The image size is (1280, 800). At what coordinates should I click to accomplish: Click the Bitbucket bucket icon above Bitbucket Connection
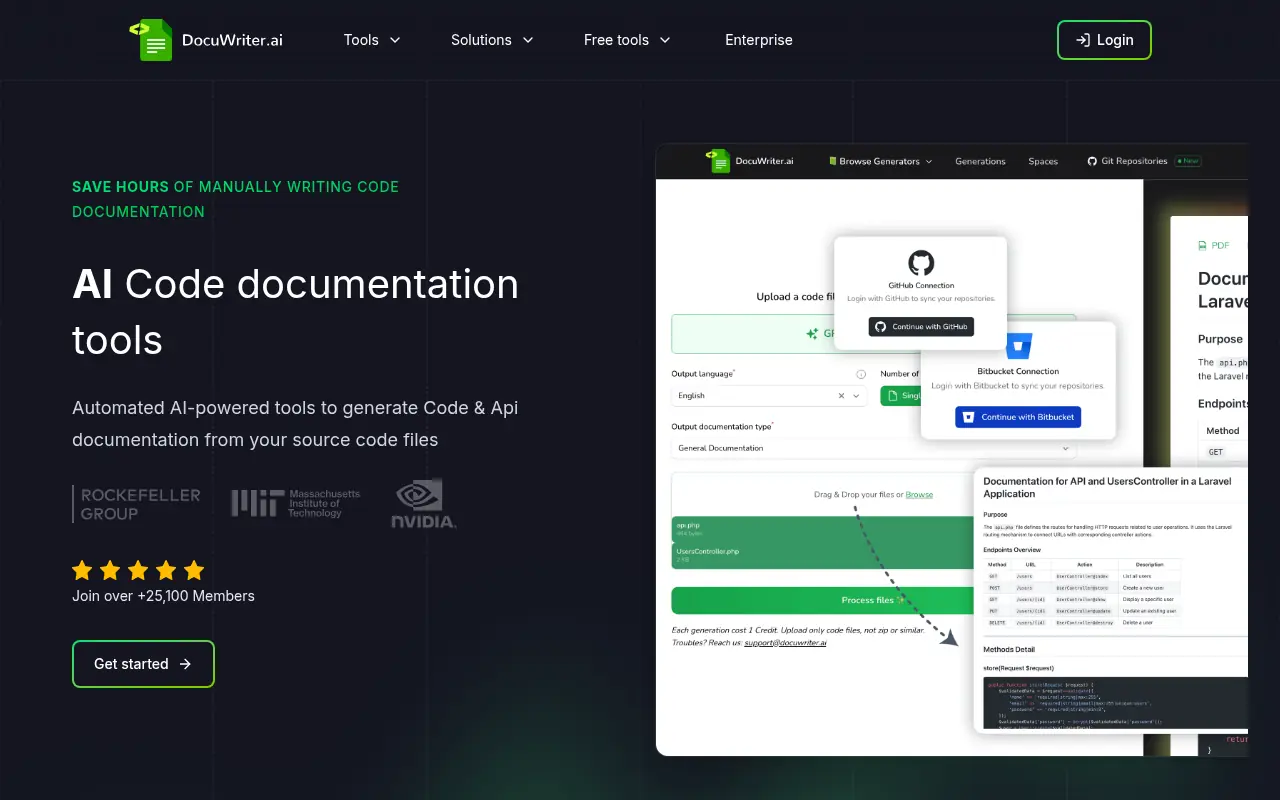[1017, 345]
